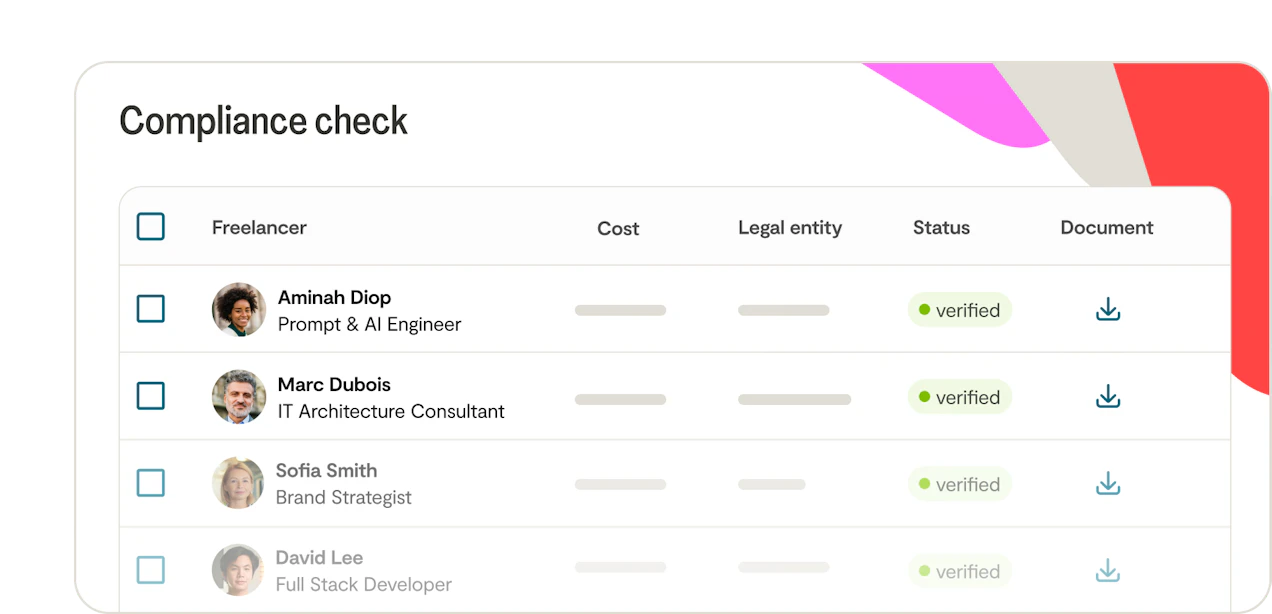Tick the select-all checkbox in the header
Viewport: 1272px width, 614px height.
pos(151,227)
